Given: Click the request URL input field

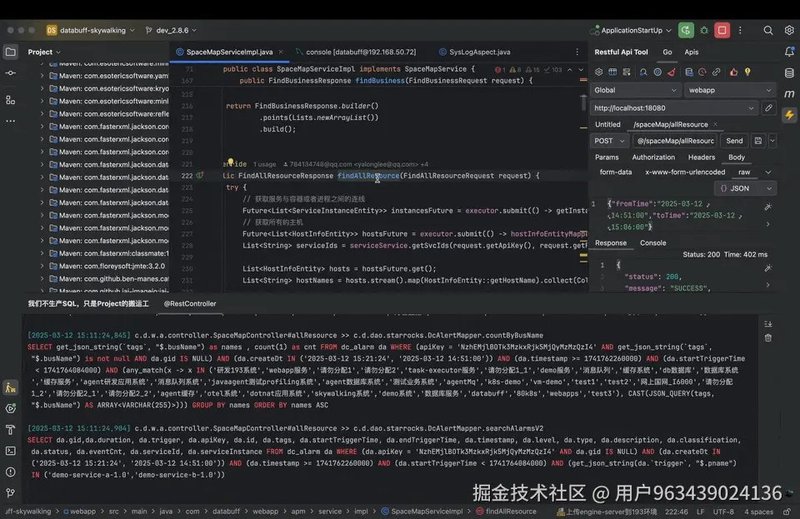Looking at the screenshot, I should (675, 141).
